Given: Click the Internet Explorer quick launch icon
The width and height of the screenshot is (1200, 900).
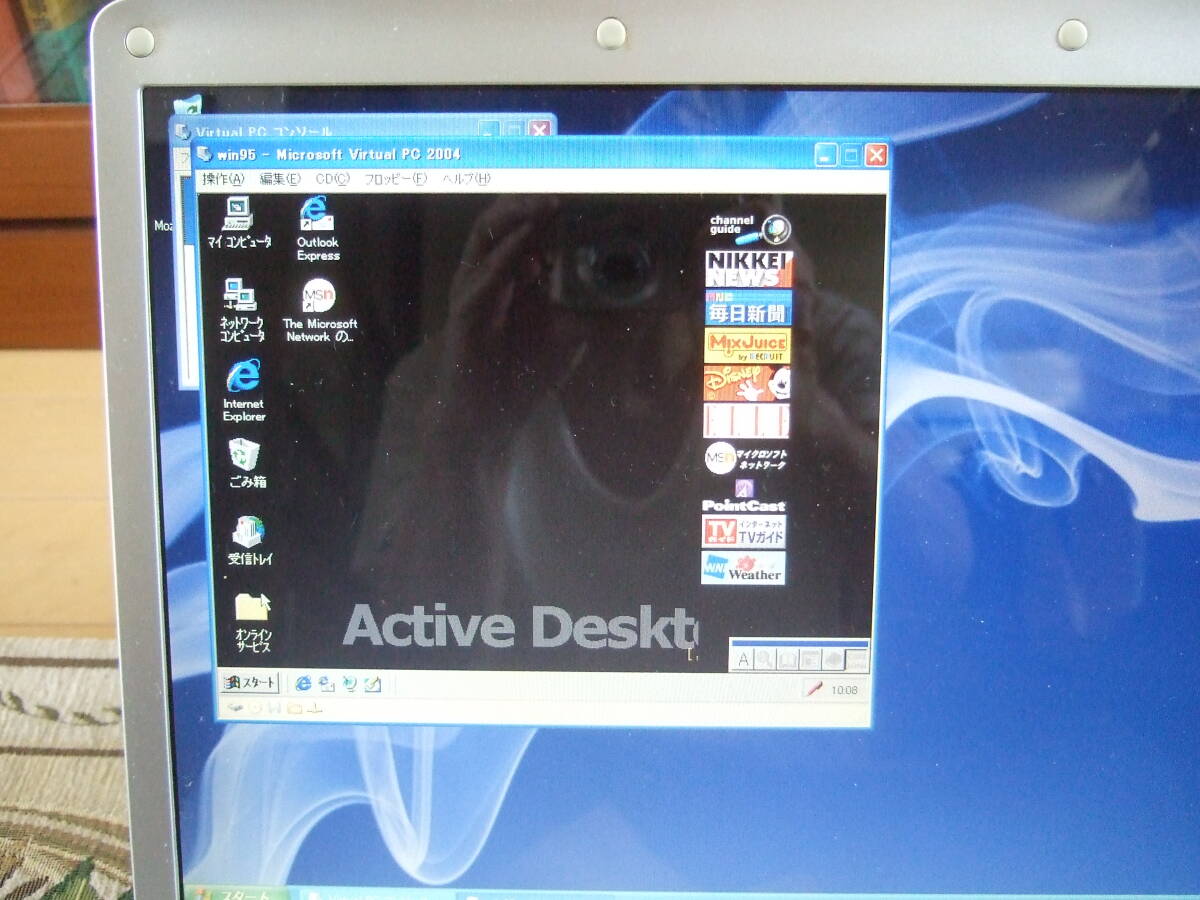Looking at the screenshot, I should (303, 684).
